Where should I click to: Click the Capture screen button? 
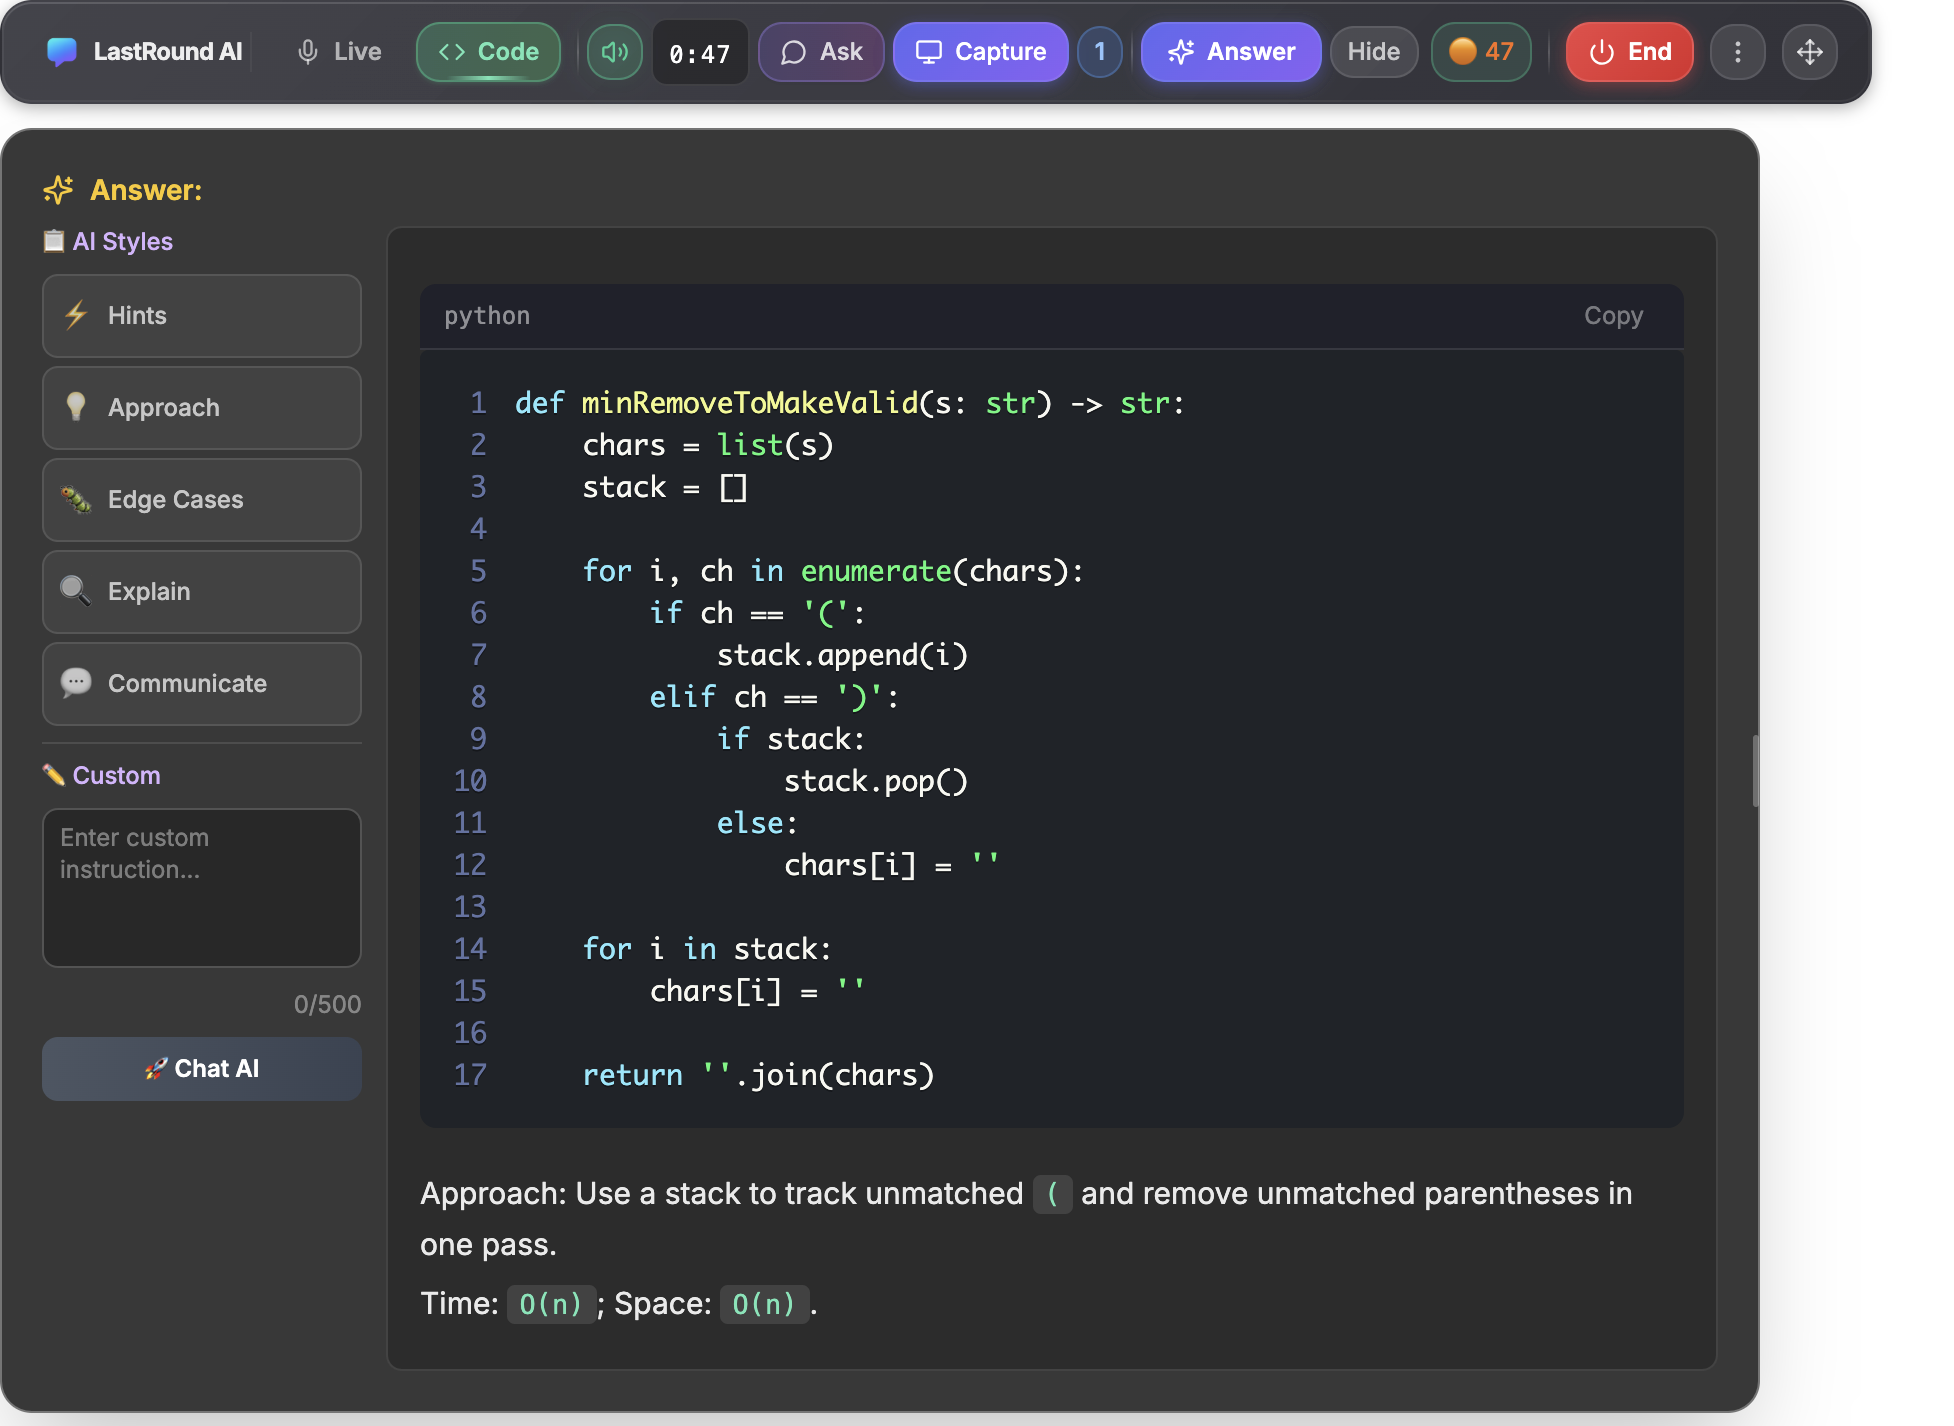(981, 52)
